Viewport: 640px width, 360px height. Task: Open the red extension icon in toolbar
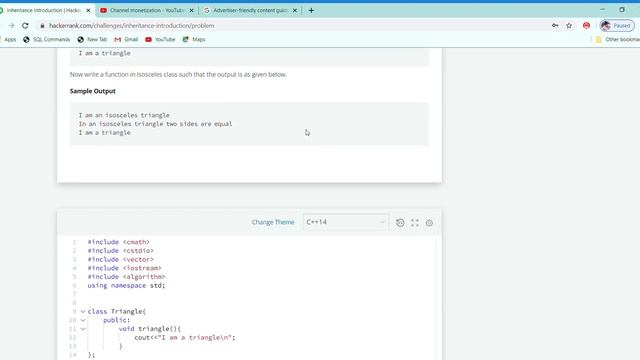(587, 25)
